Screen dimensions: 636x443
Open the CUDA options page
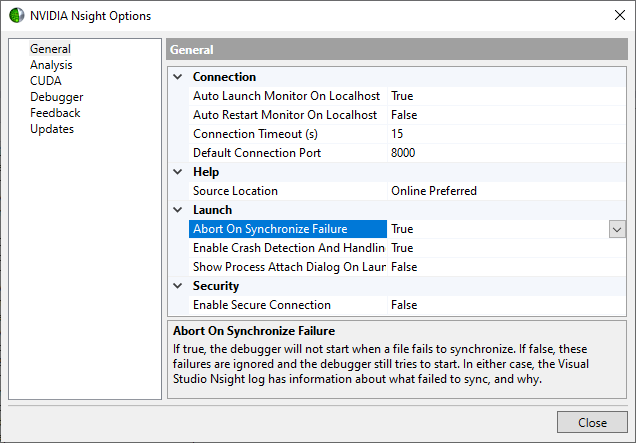pos(46,81)
